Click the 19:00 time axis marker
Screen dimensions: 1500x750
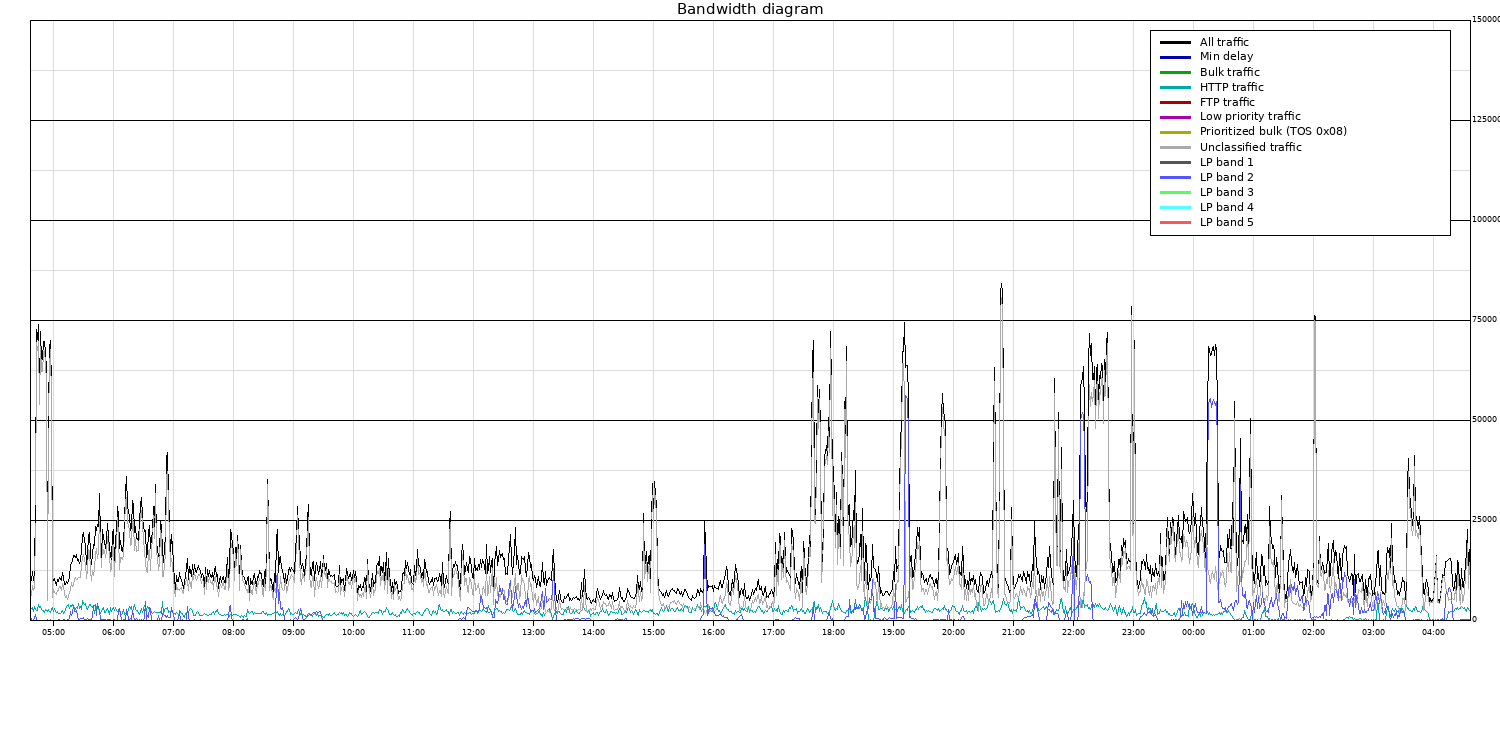(894, 633)
